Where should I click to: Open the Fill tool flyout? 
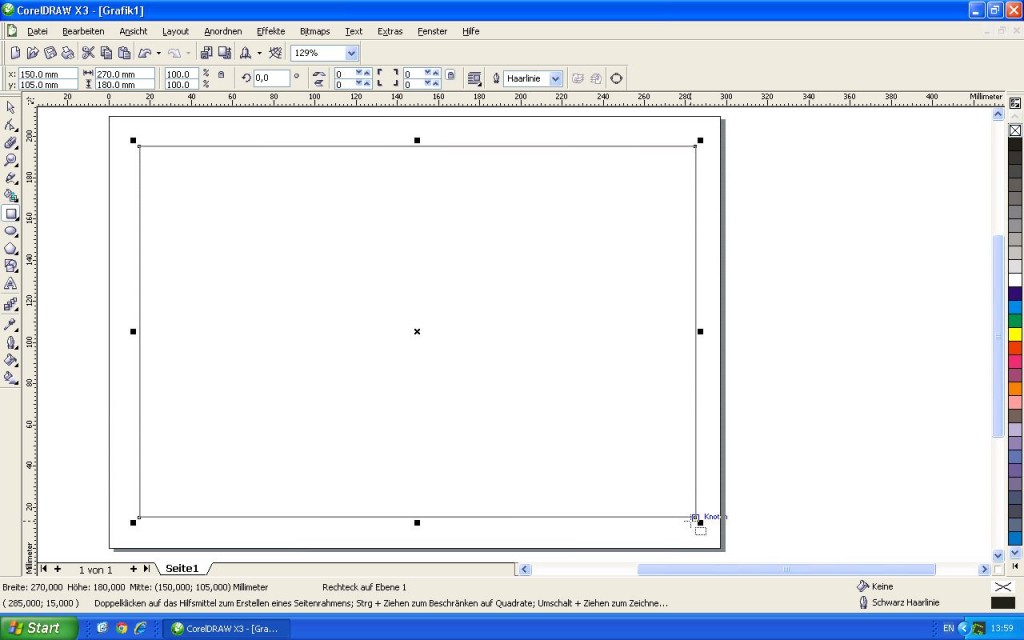tap(10, 360)
